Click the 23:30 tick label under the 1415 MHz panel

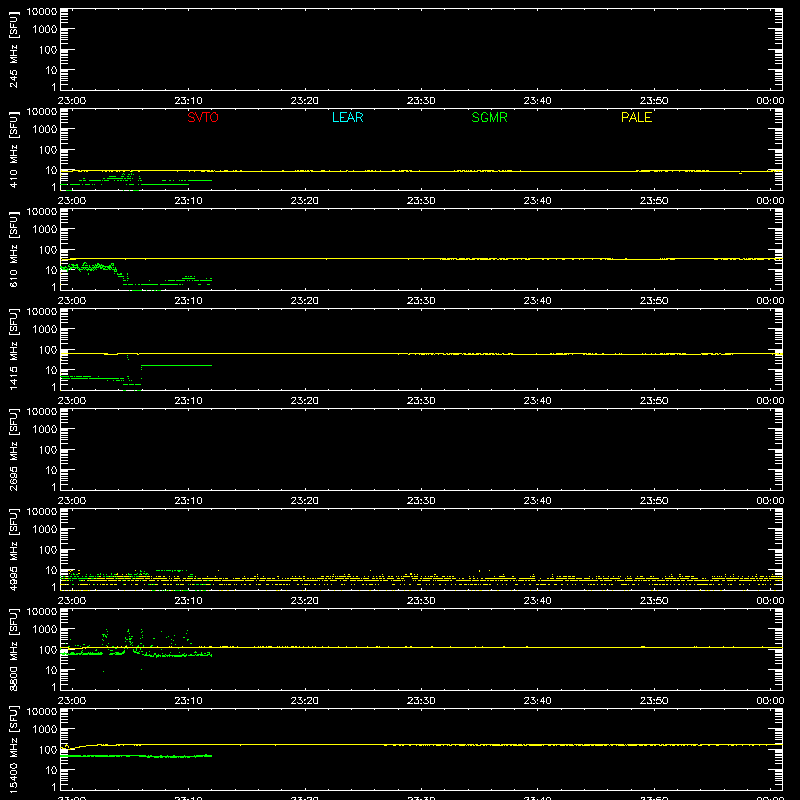(421, 401)
